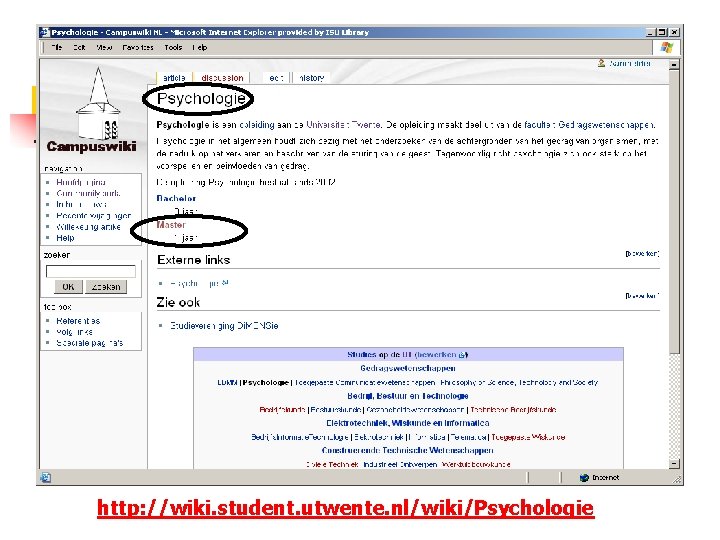
Task: Click the Windows flag throbber icon
Action: (x=666, y=47)
